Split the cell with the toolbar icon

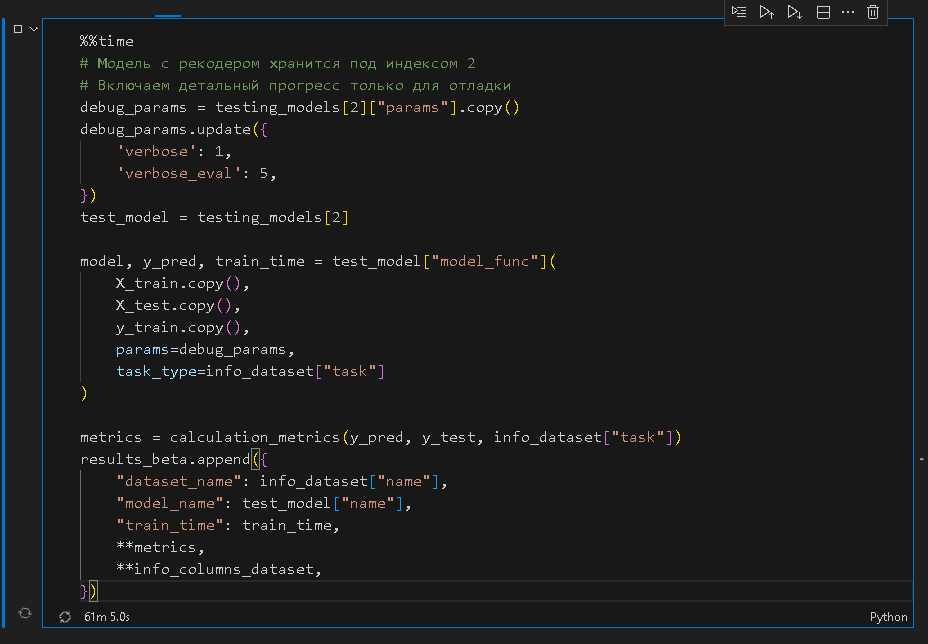823,12
